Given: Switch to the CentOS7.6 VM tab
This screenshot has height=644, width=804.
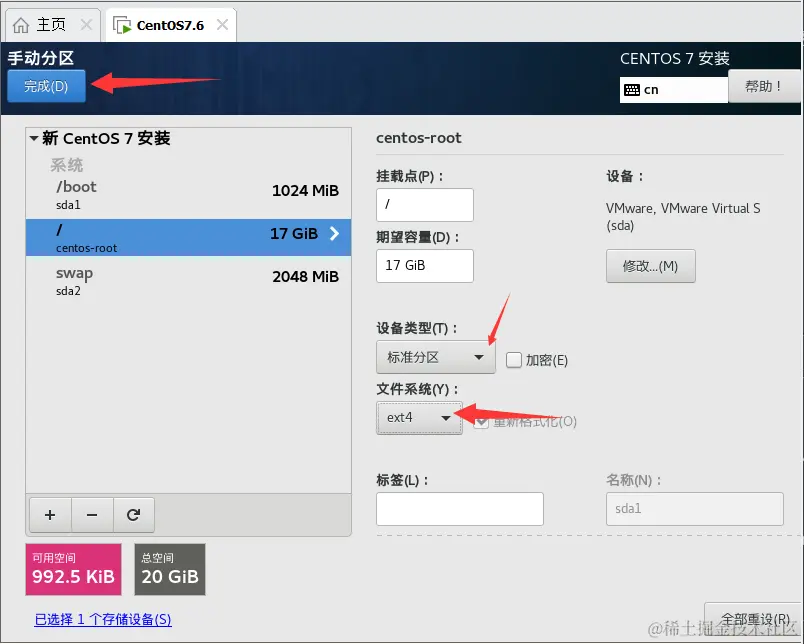Looking at the screenshot, I should pyautogui.click(x=170, y=25).
